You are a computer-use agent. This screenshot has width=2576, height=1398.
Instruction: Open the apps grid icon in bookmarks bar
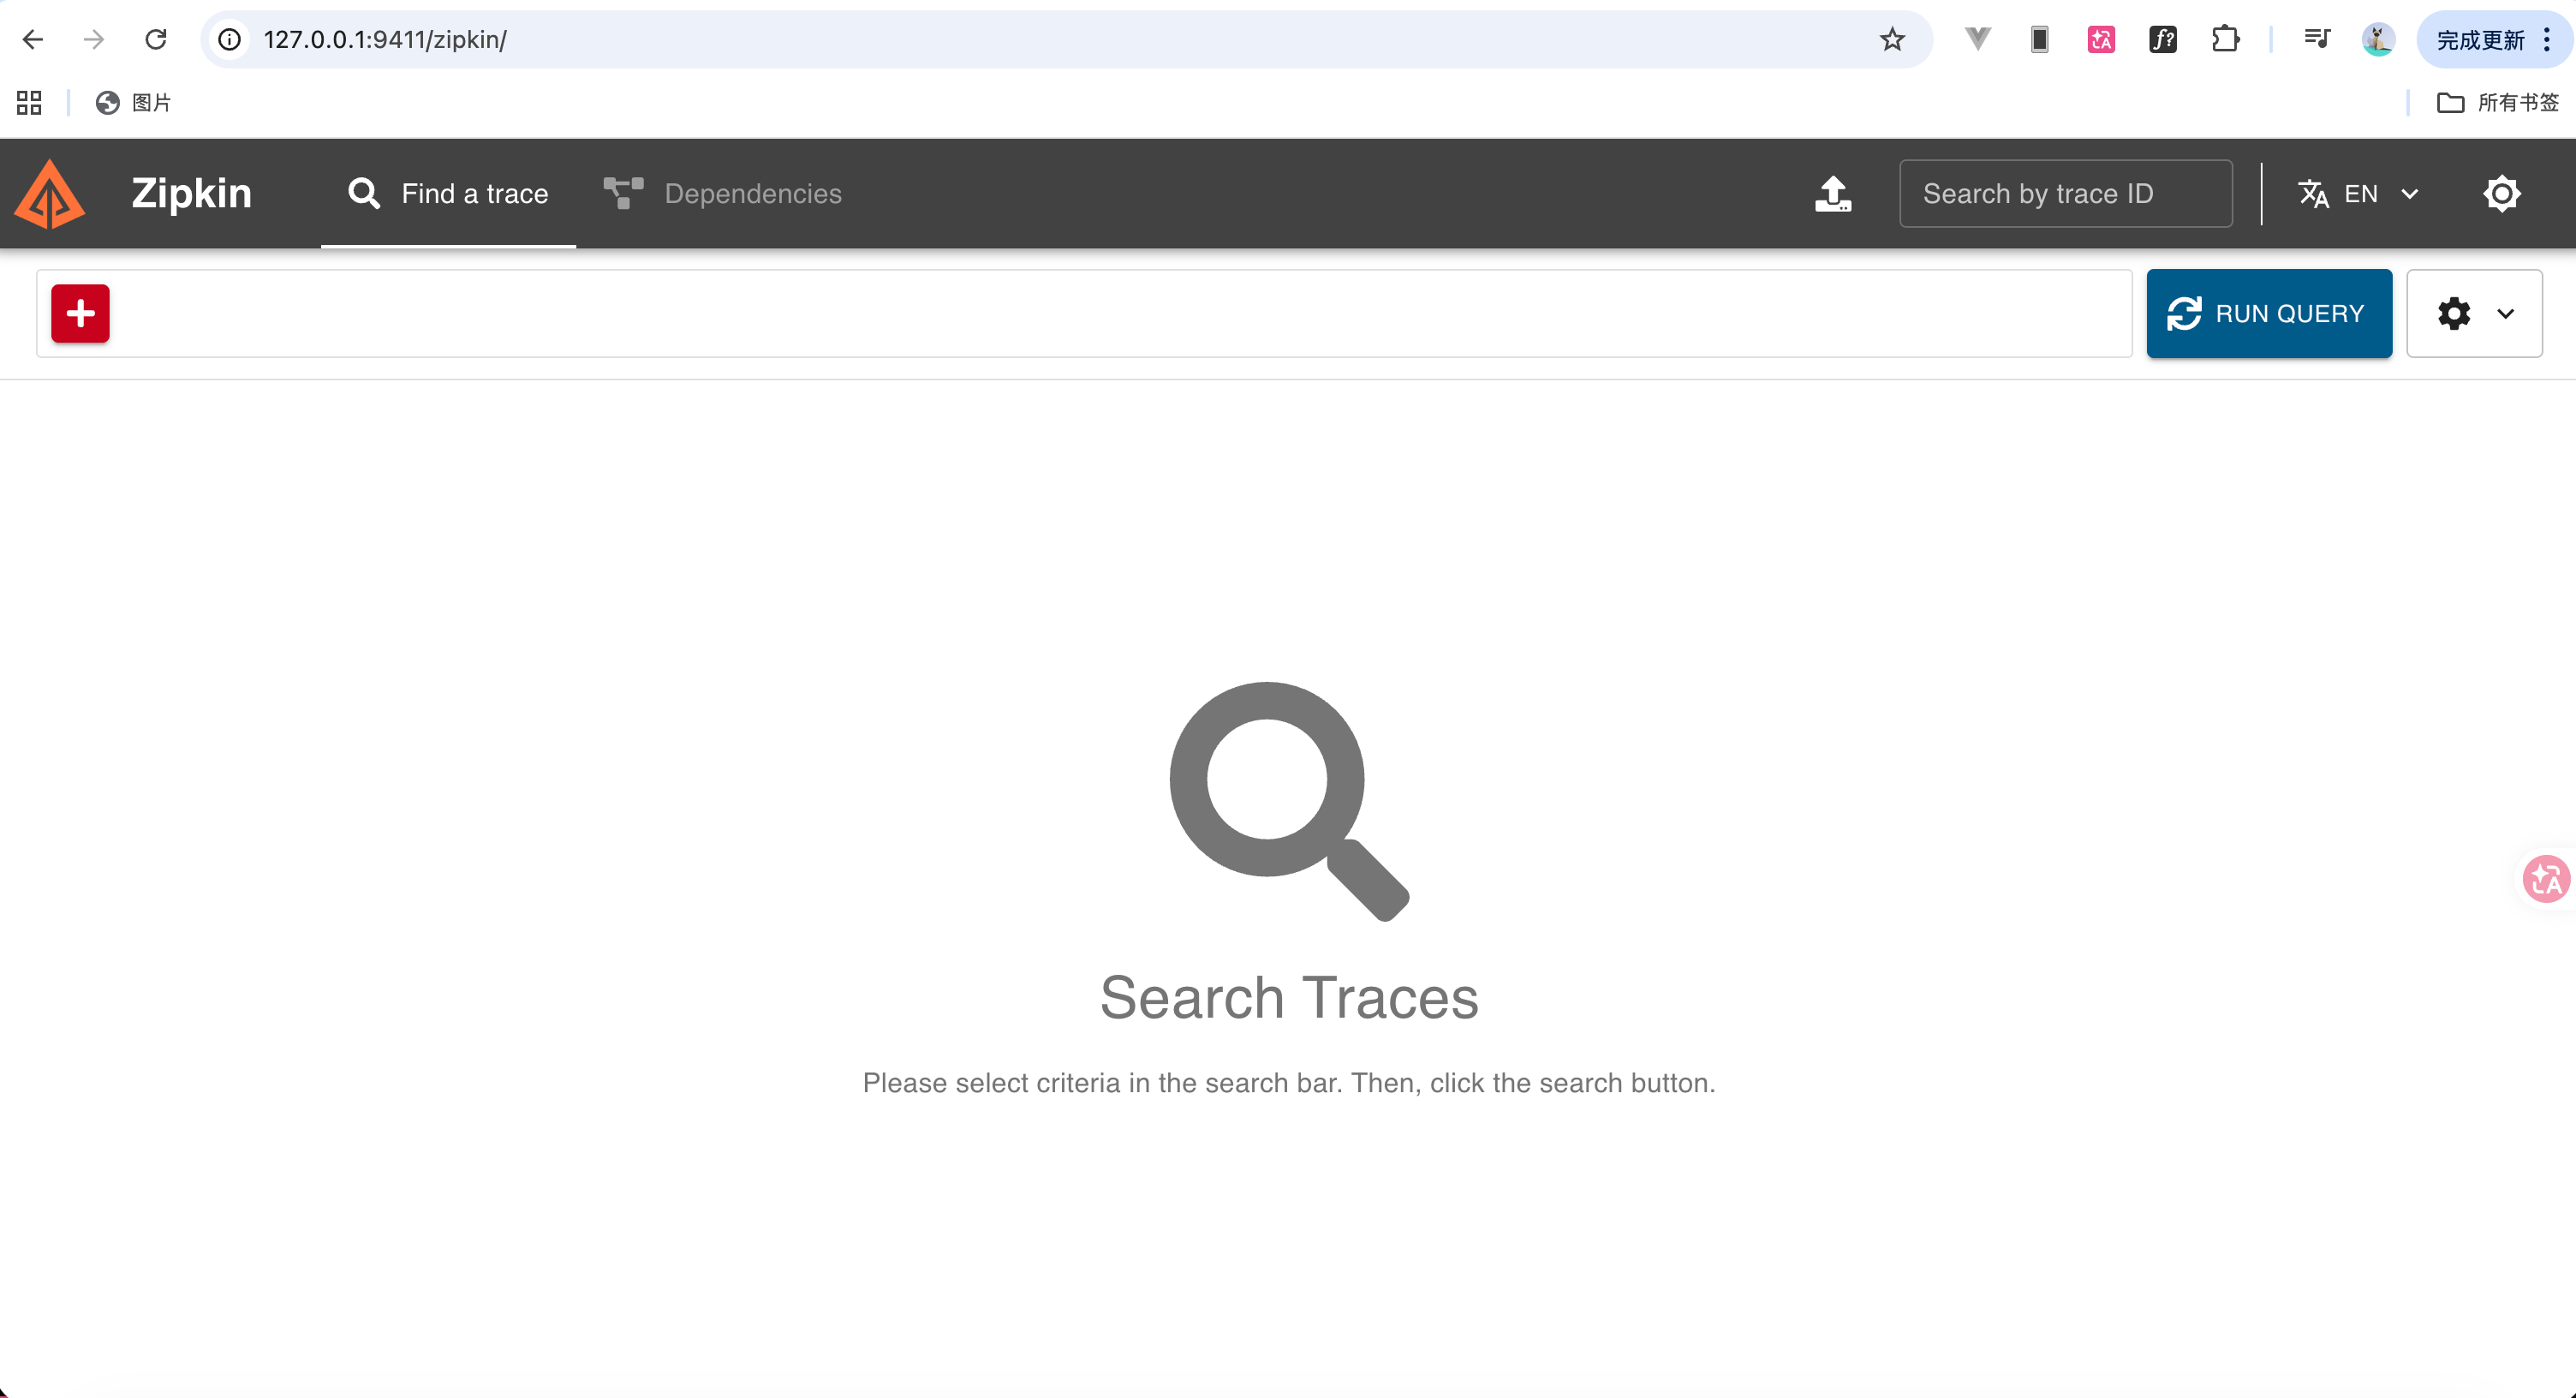click(29, 103)
